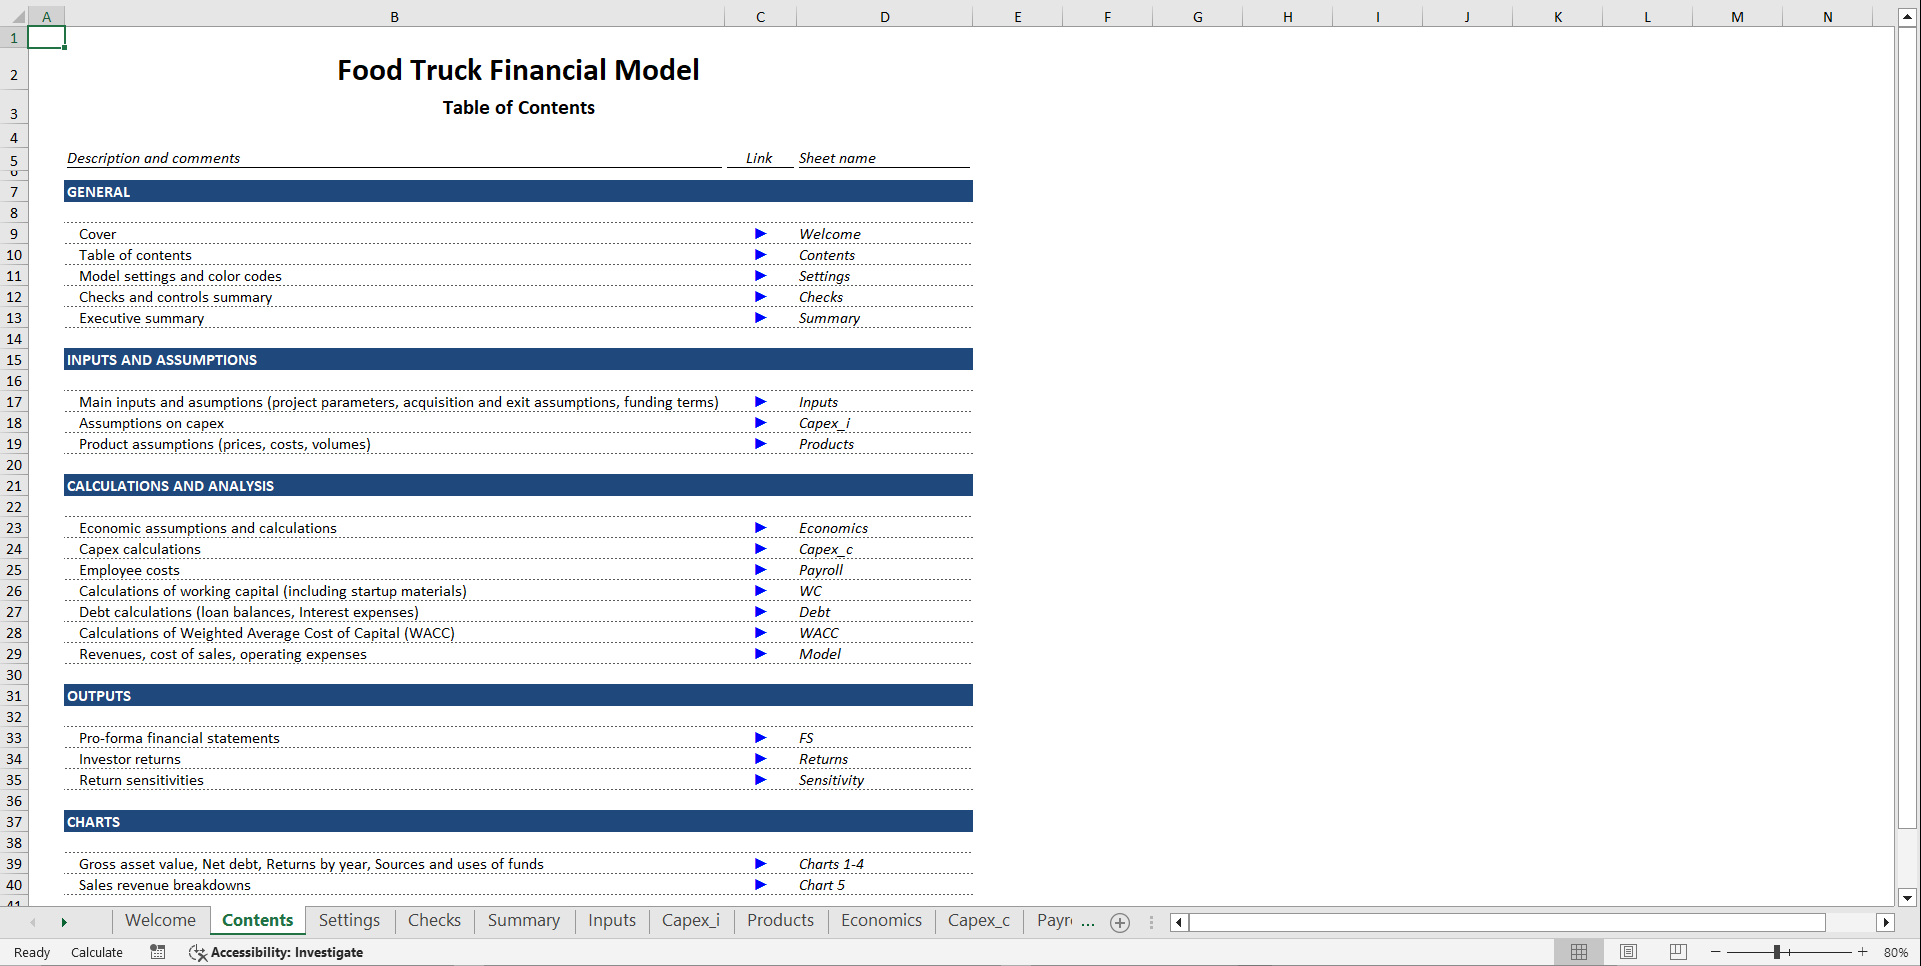This screenshot has height=966, width=1921.
Task: Open the Capex_c sheet tab
Action: click(x=978, y=921)
